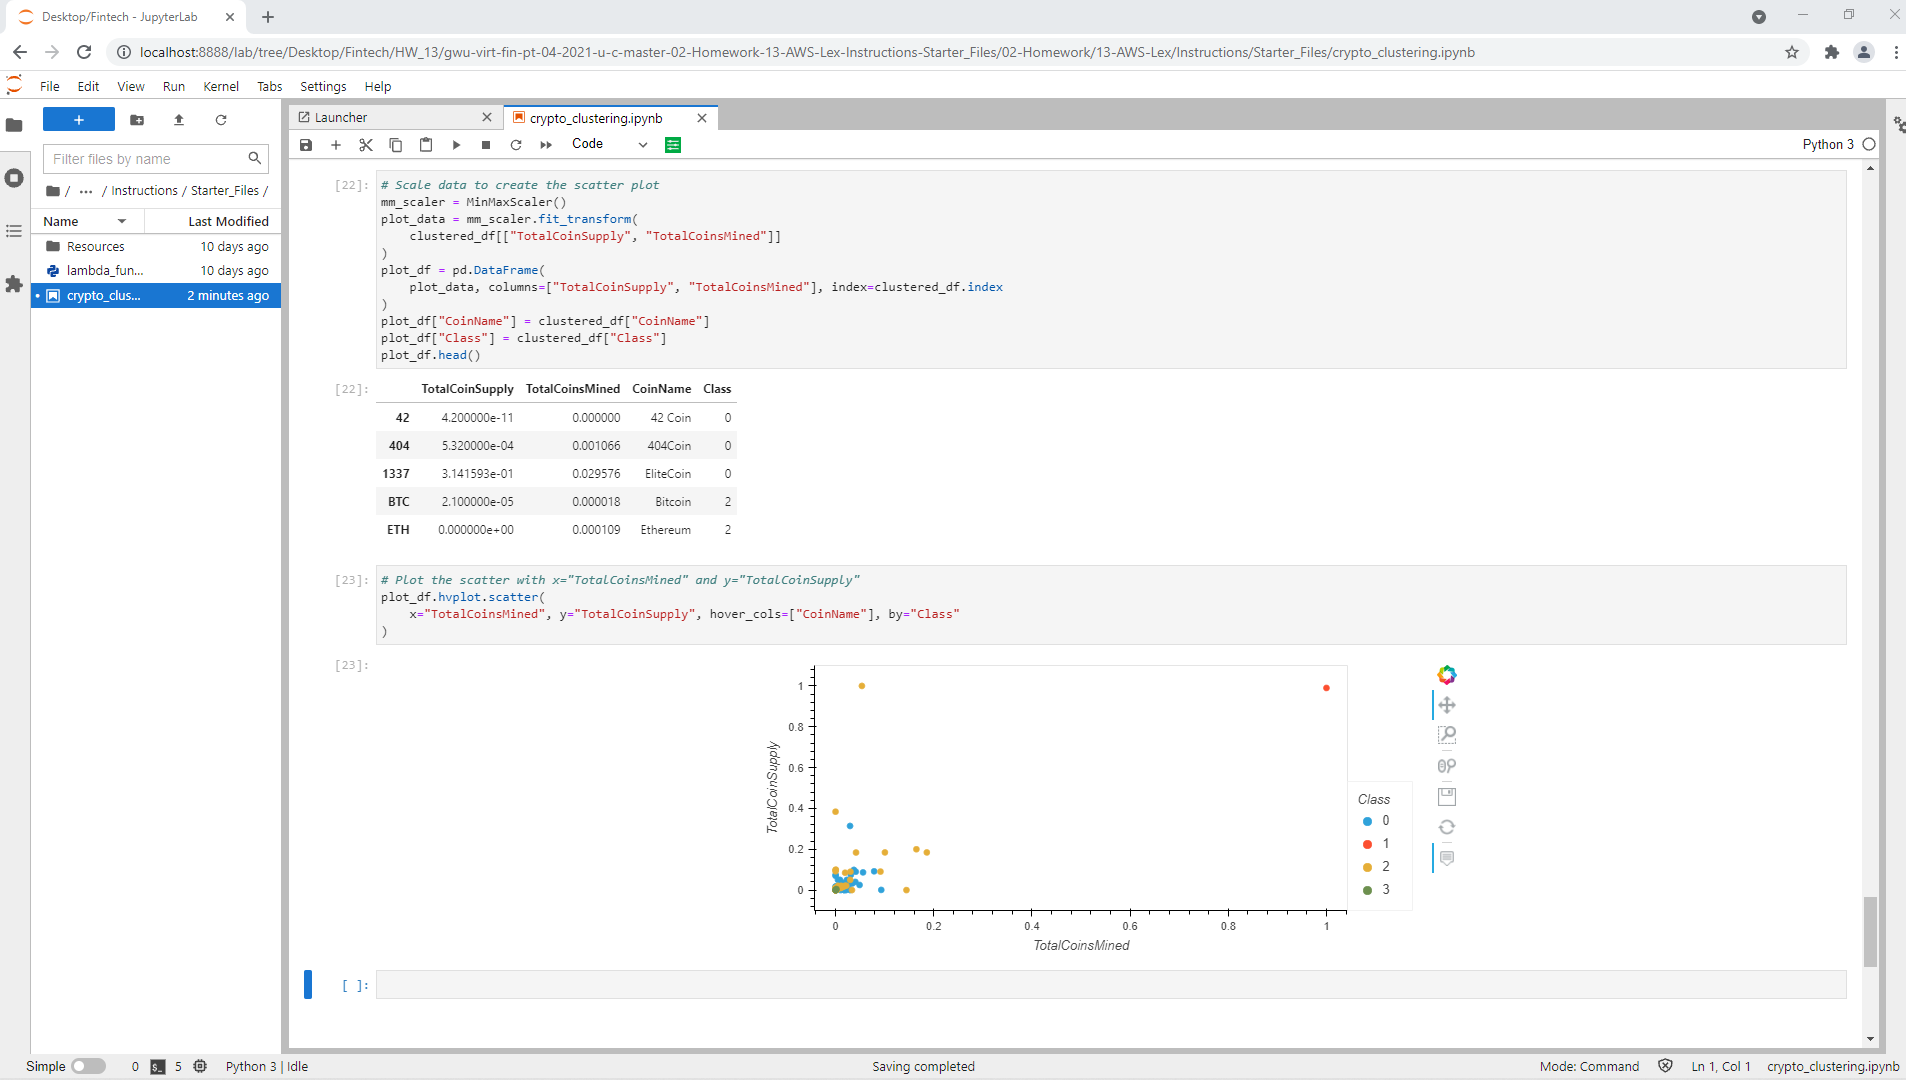1906x1080 pixels.
Task: Toggle the Box Zoom tool in plot toolbar
Action: pos(1447,735)
